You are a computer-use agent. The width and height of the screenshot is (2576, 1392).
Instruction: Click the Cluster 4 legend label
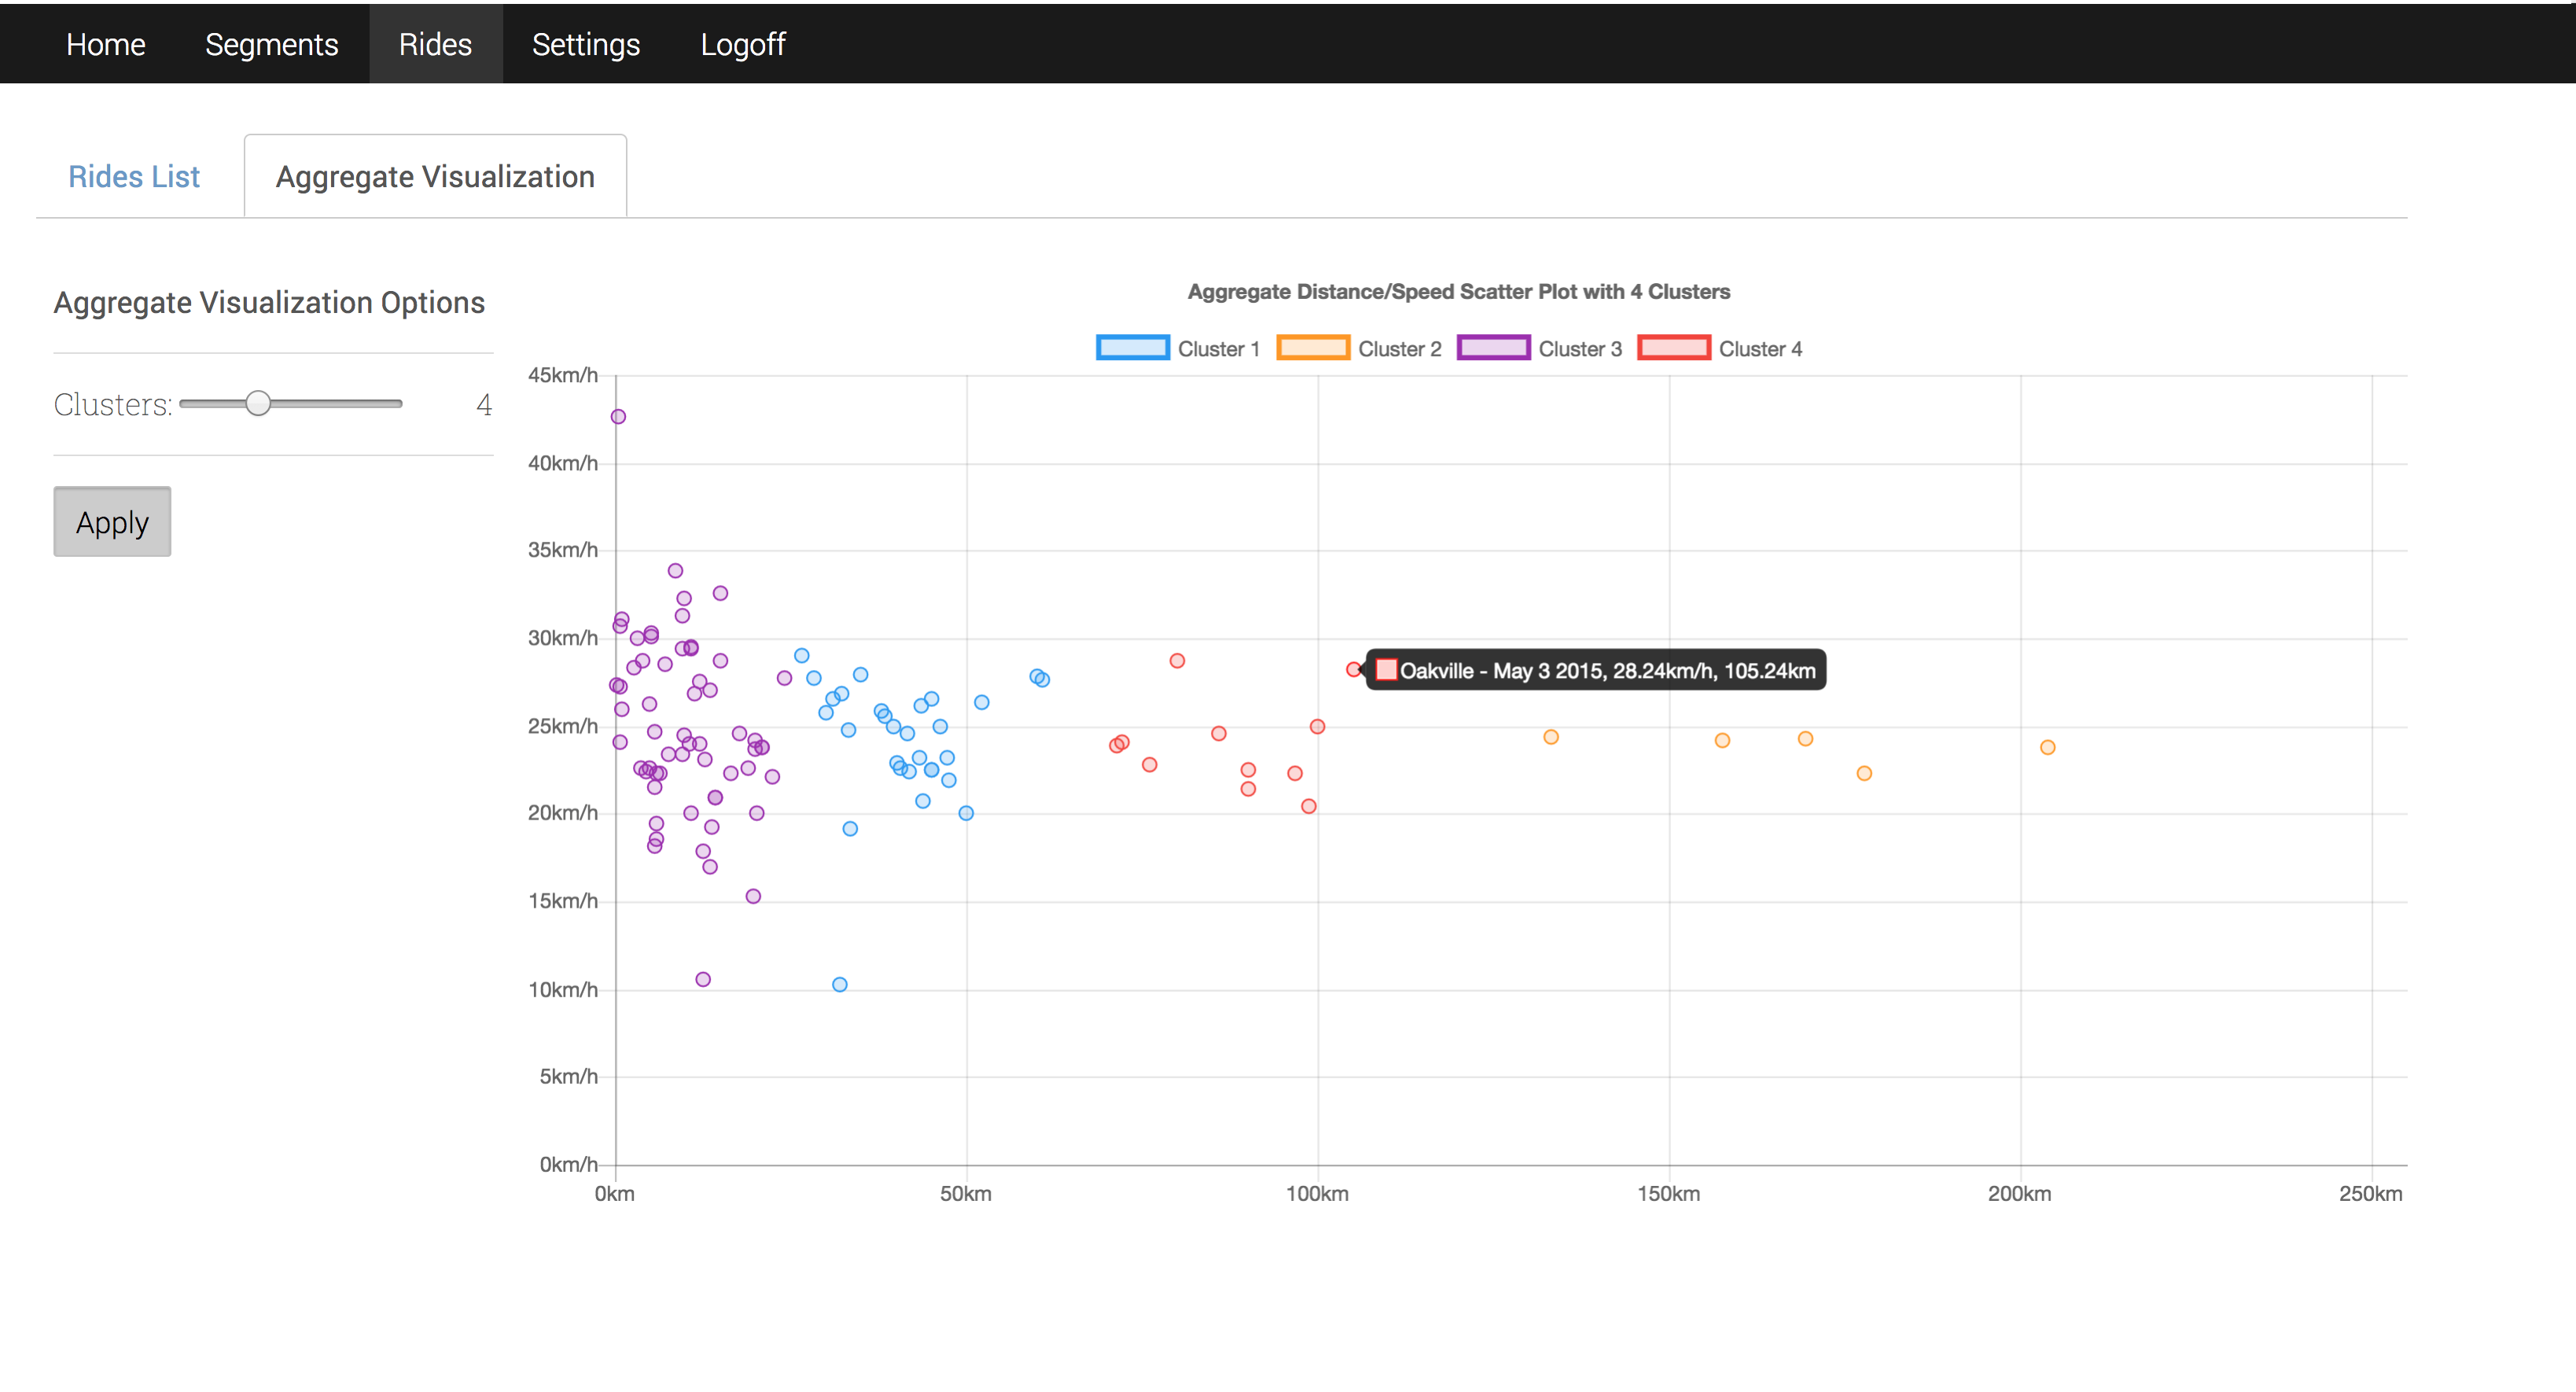(1760, 349)
